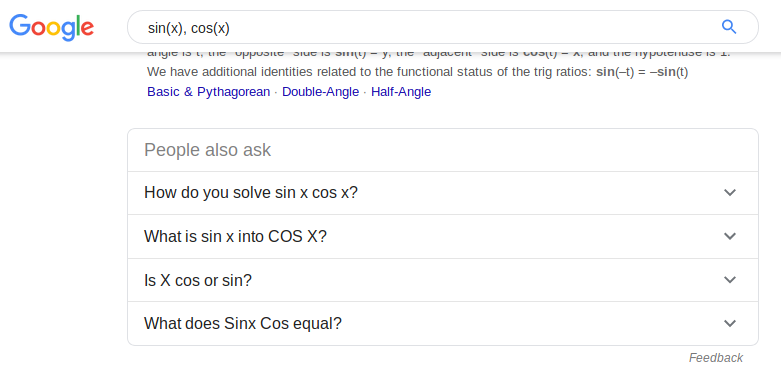The height and width of the screenshot is (385, 781).
Task: Open the Half-Angle link
Action: pyautogui.click(x=401, y=92)
